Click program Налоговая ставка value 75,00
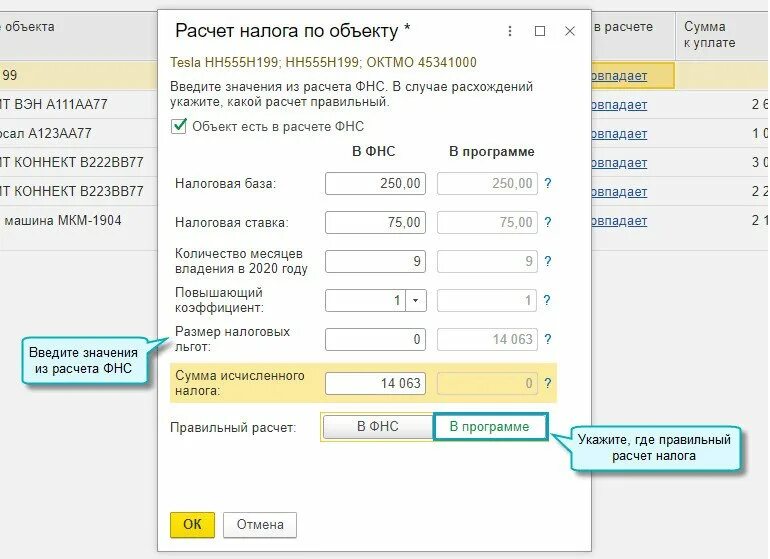770x559 pixels. pyautogui.click(x=487, y=222)
